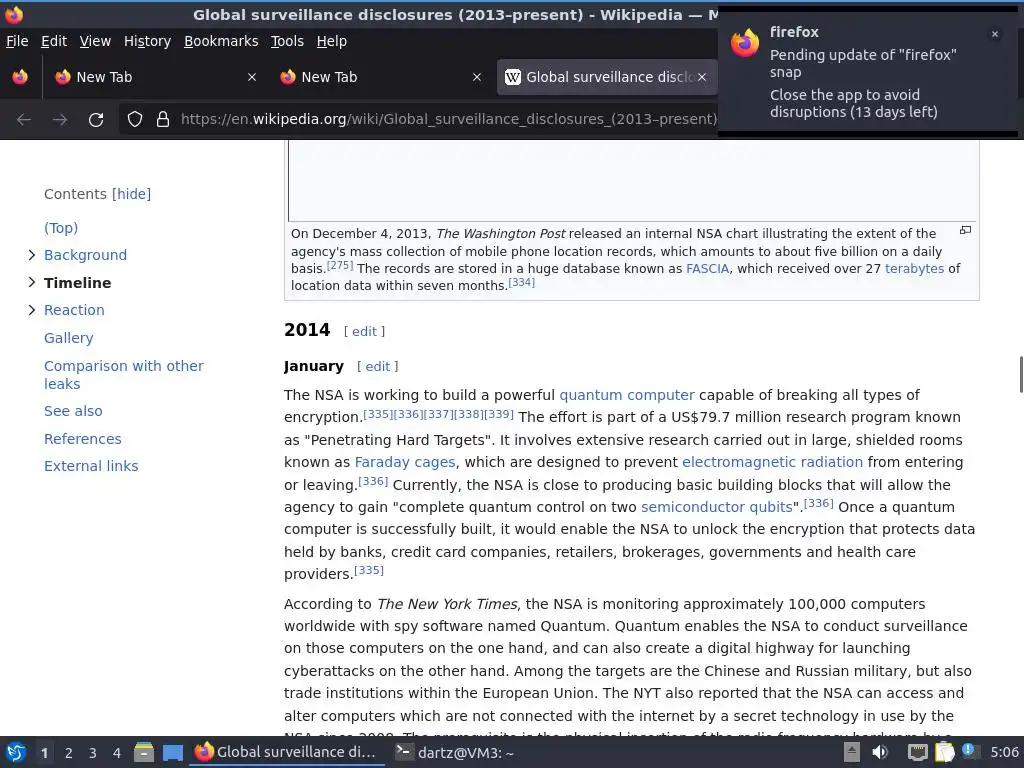
Task: Go to Background section link
Action: click(x=86, y=255)
